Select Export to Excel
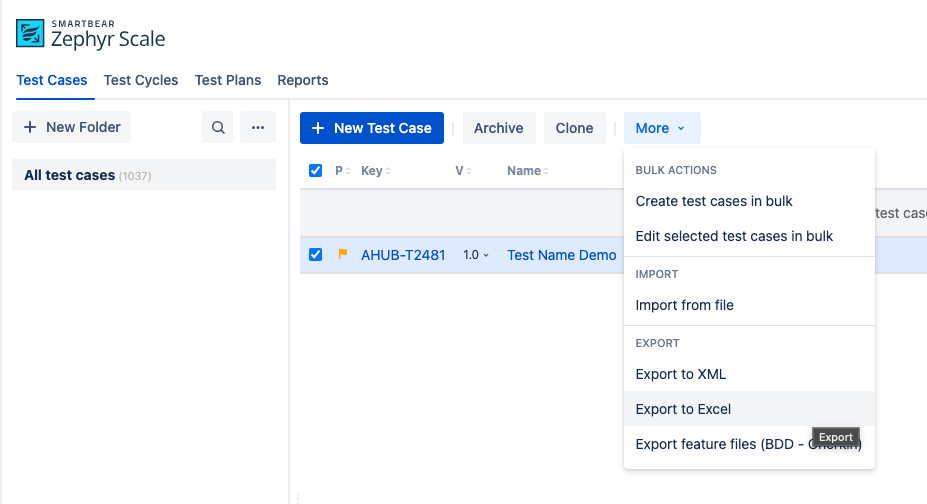The width and height of the screenshot is (927, 504). (x=683, y=409)
